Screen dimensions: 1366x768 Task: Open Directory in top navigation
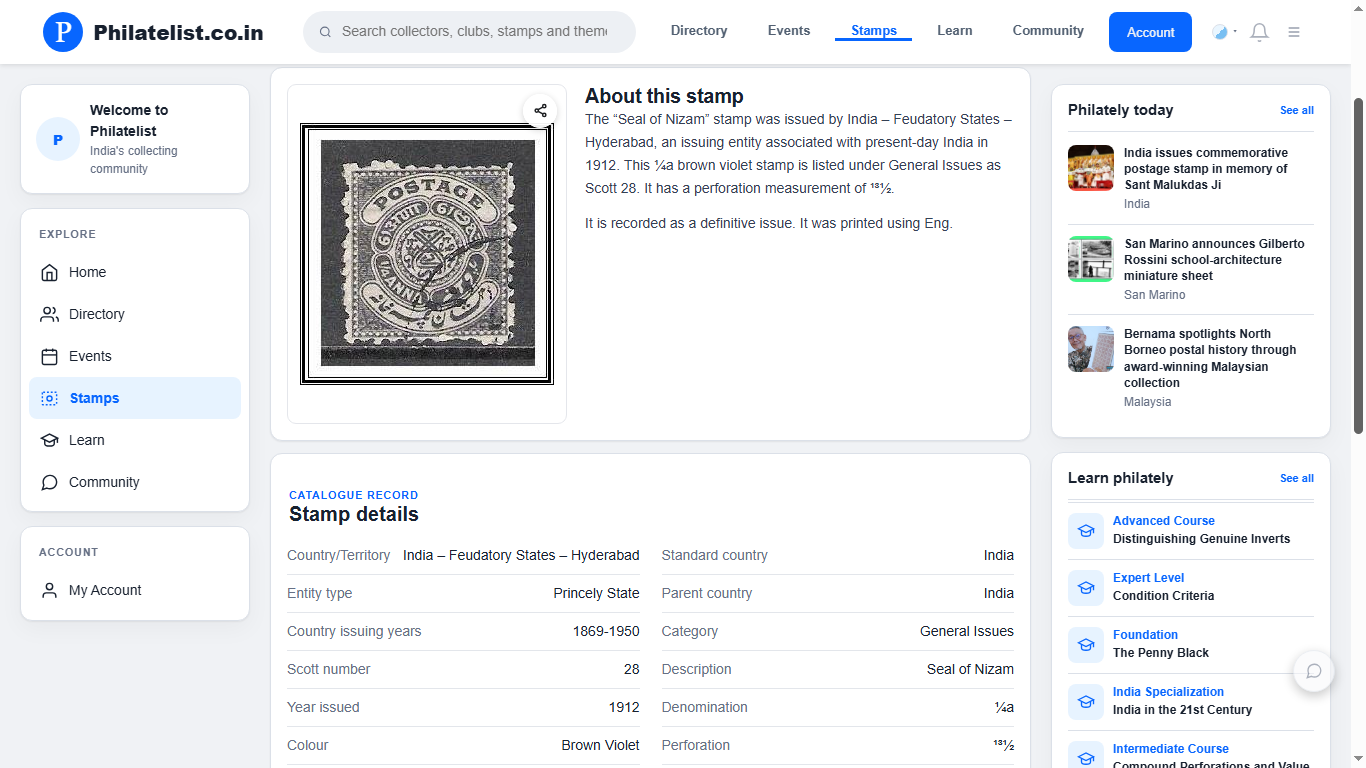point(699,31)
